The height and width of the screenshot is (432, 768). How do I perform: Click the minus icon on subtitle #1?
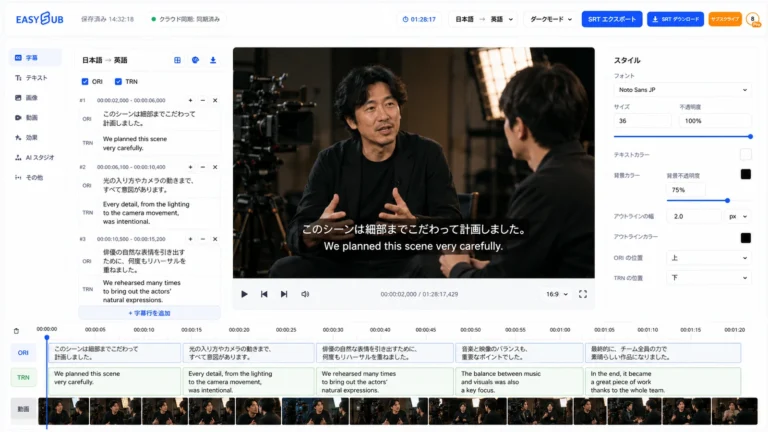click(203, 100)
